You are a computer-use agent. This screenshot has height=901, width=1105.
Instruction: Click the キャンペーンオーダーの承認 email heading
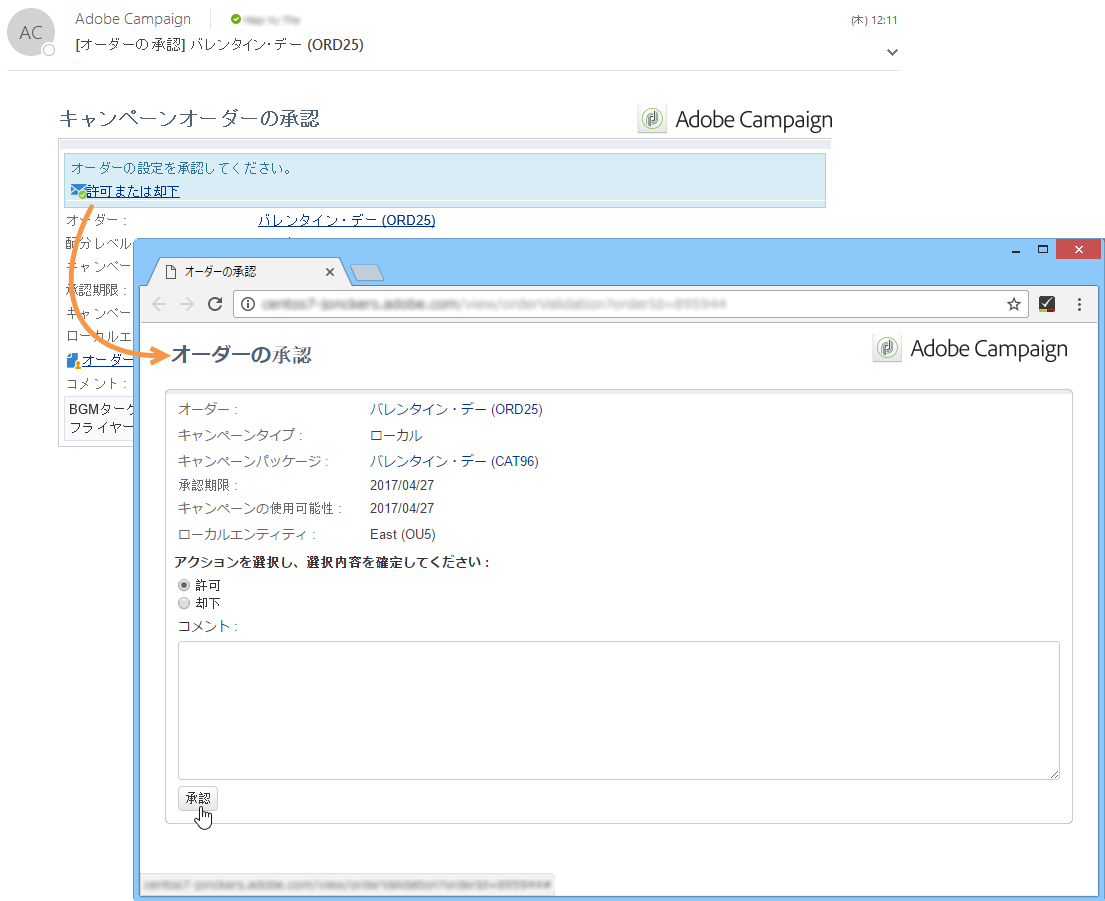click(x=189, y=118)
